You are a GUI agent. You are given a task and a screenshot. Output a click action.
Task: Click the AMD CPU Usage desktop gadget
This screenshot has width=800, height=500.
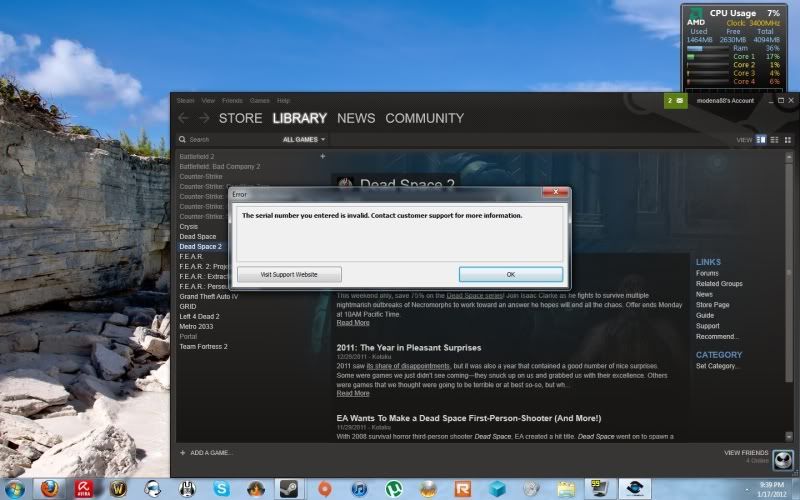[x=734, y=47]
